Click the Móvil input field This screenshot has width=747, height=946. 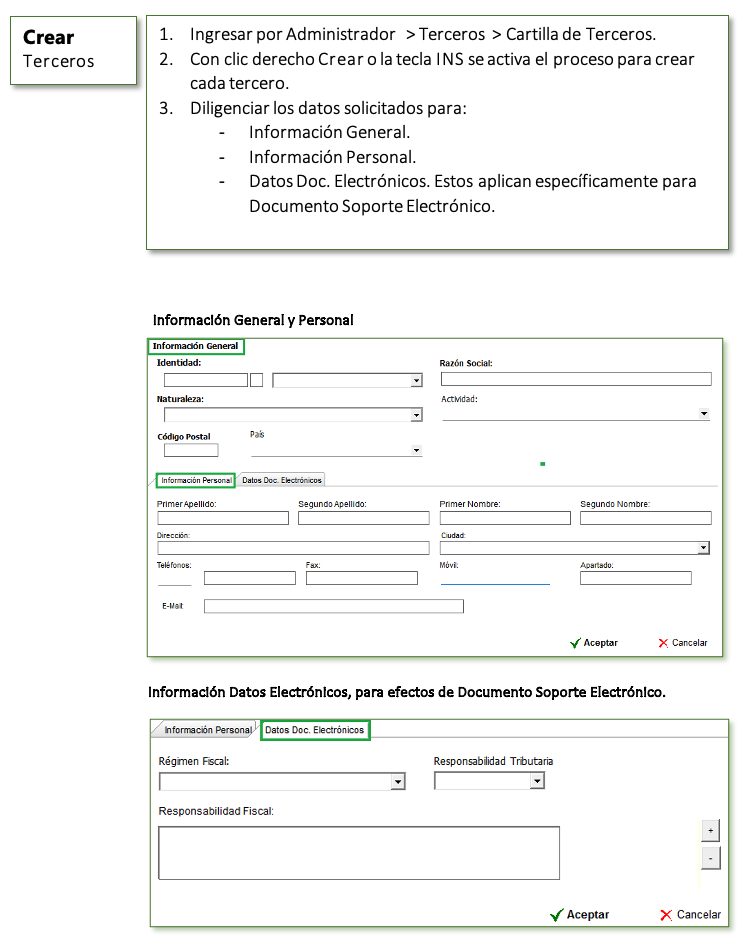pos(495,578)
